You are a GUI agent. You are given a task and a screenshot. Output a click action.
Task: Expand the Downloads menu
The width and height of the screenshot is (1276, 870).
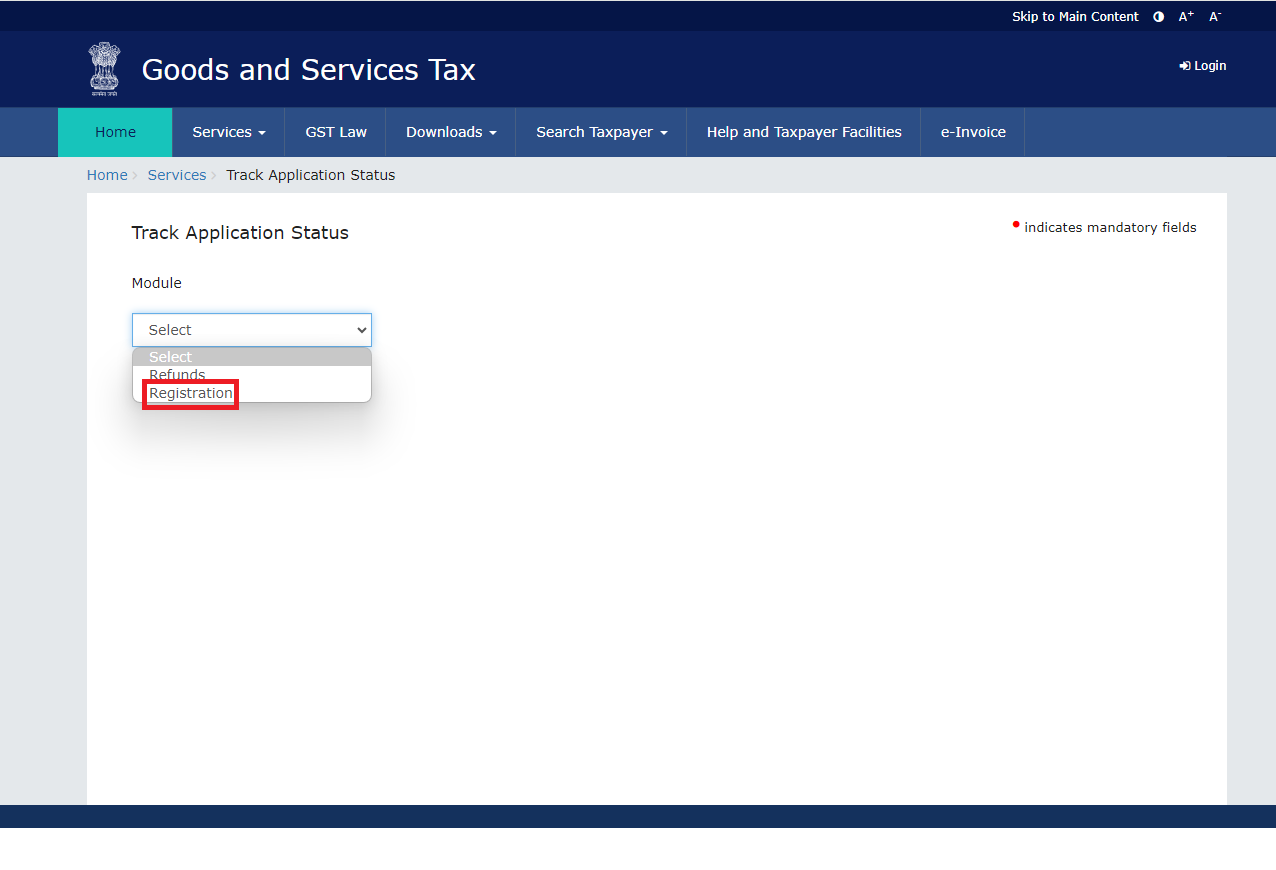450,131
